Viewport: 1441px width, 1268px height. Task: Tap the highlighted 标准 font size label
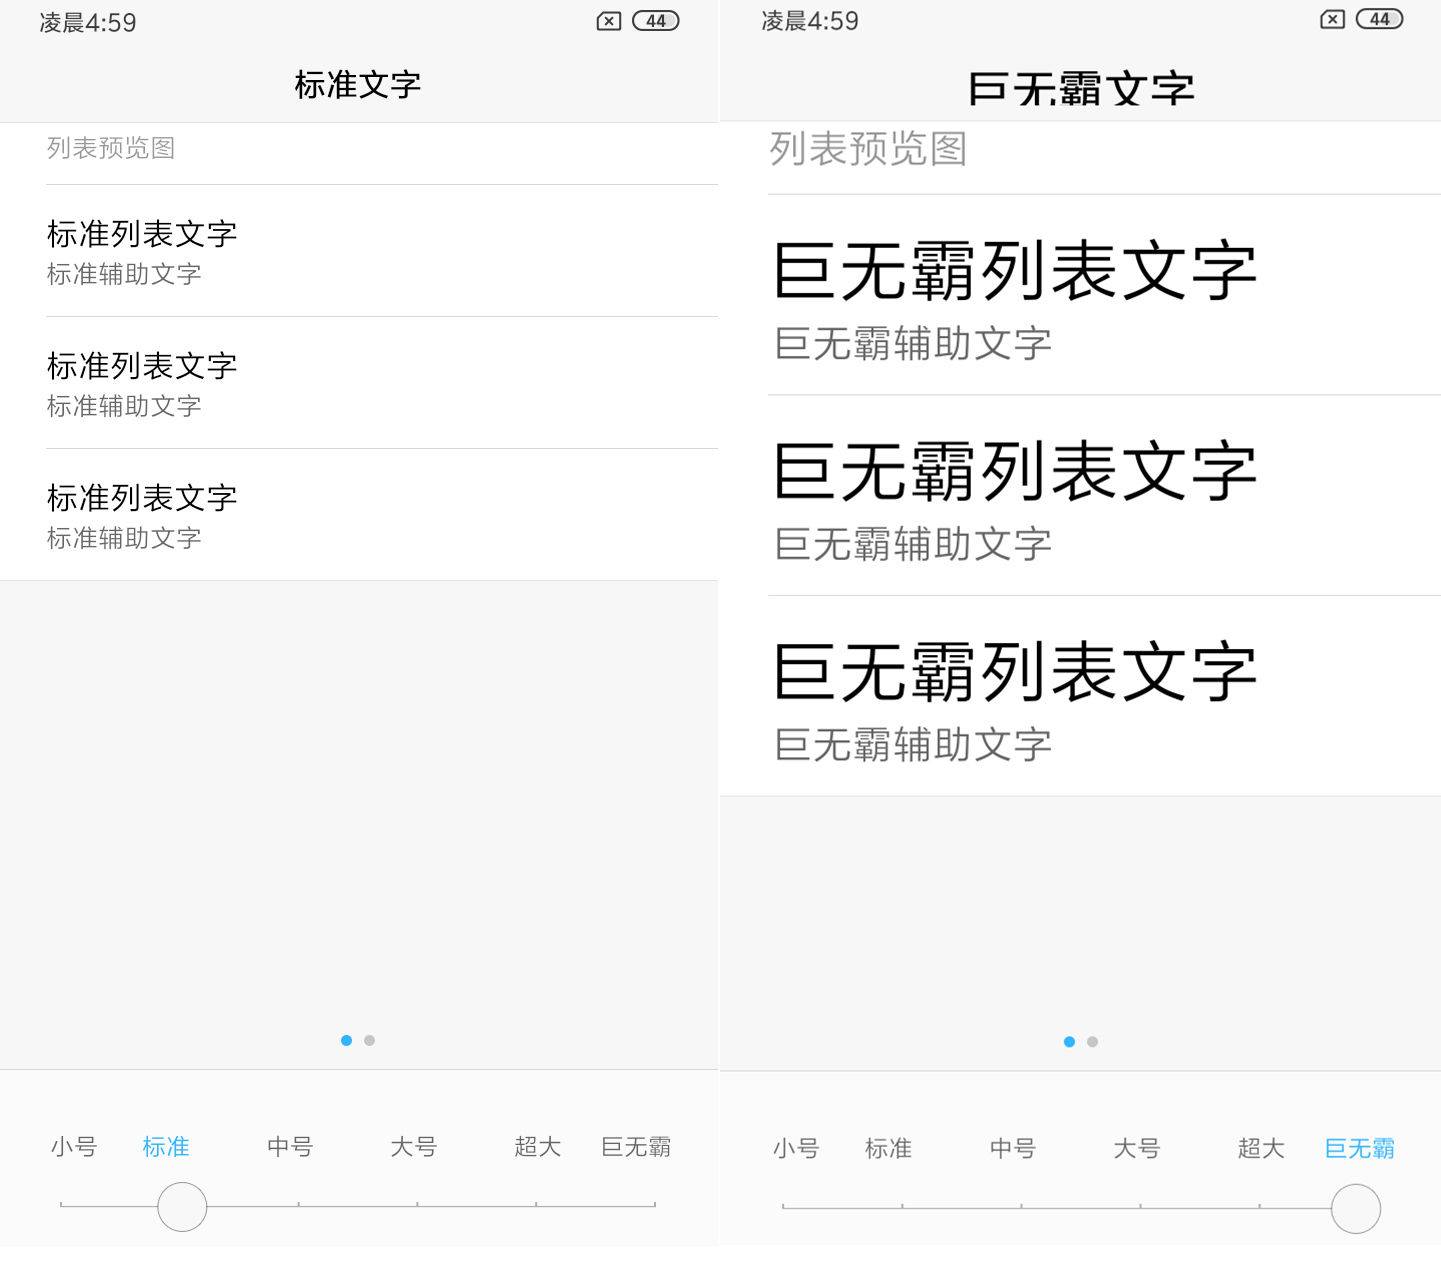point(166,1147)
